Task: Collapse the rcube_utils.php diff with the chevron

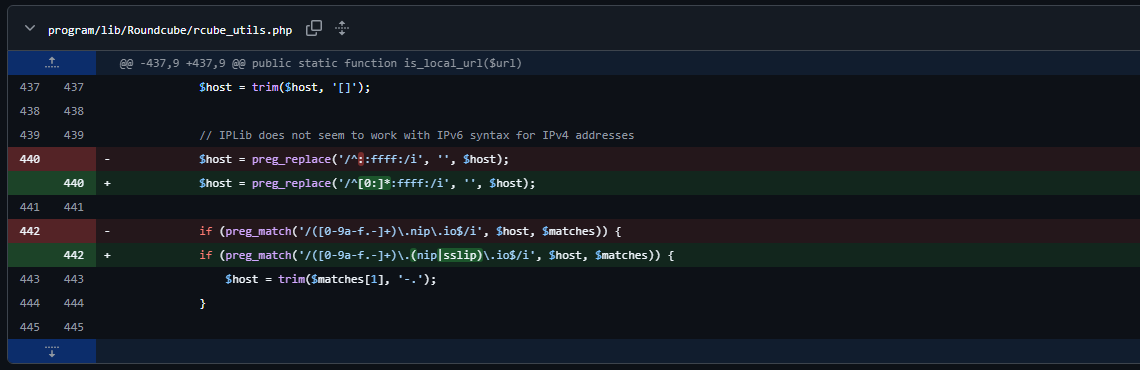Action: click(x=30, y=28)
